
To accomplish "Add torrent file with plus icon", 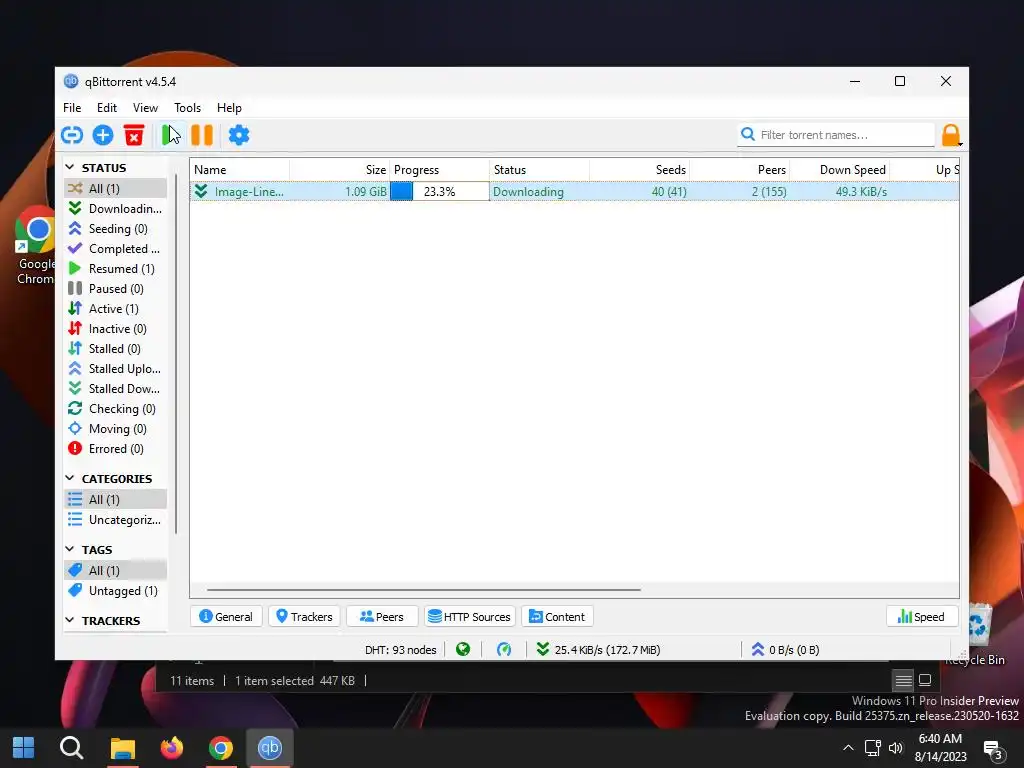I will tap(103, 135).
